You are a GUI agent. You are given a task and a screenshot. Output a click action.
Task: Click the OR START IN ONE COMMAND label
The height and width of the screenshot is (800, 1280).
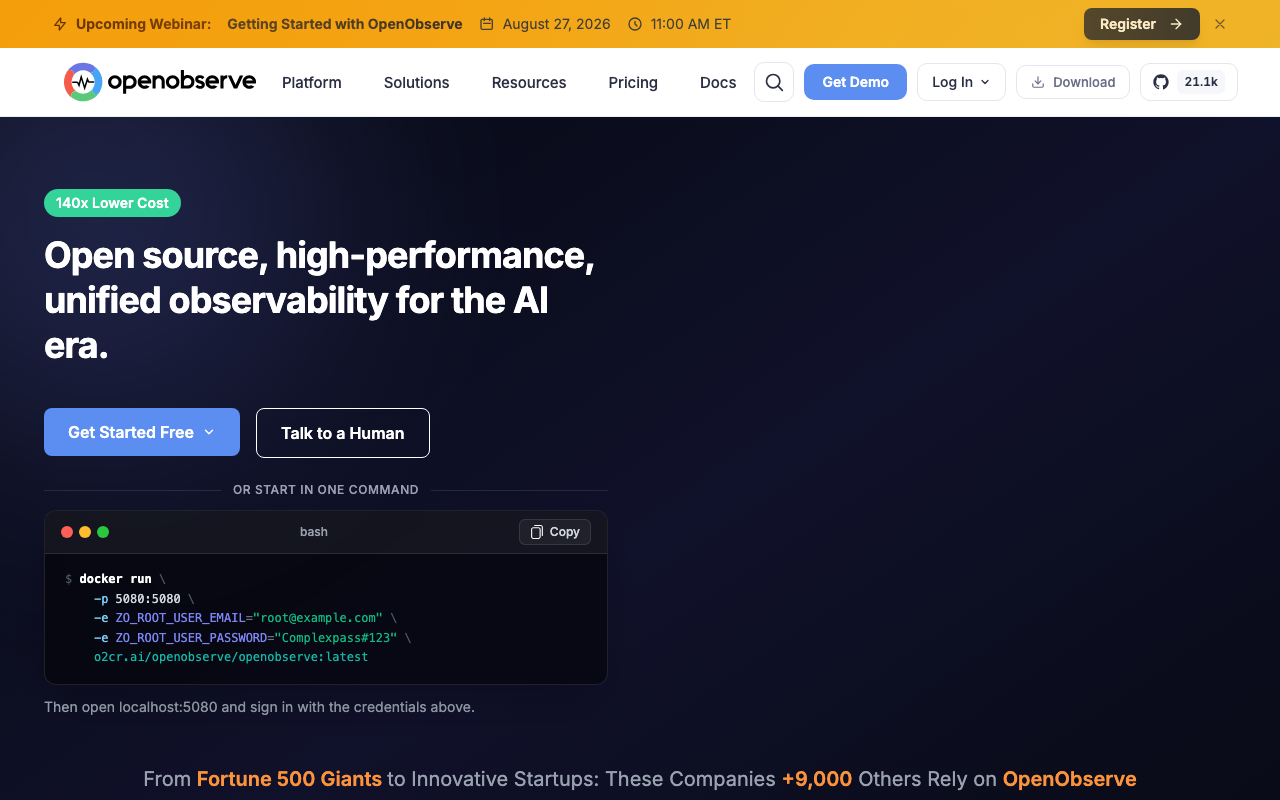(x=326, y=490)
